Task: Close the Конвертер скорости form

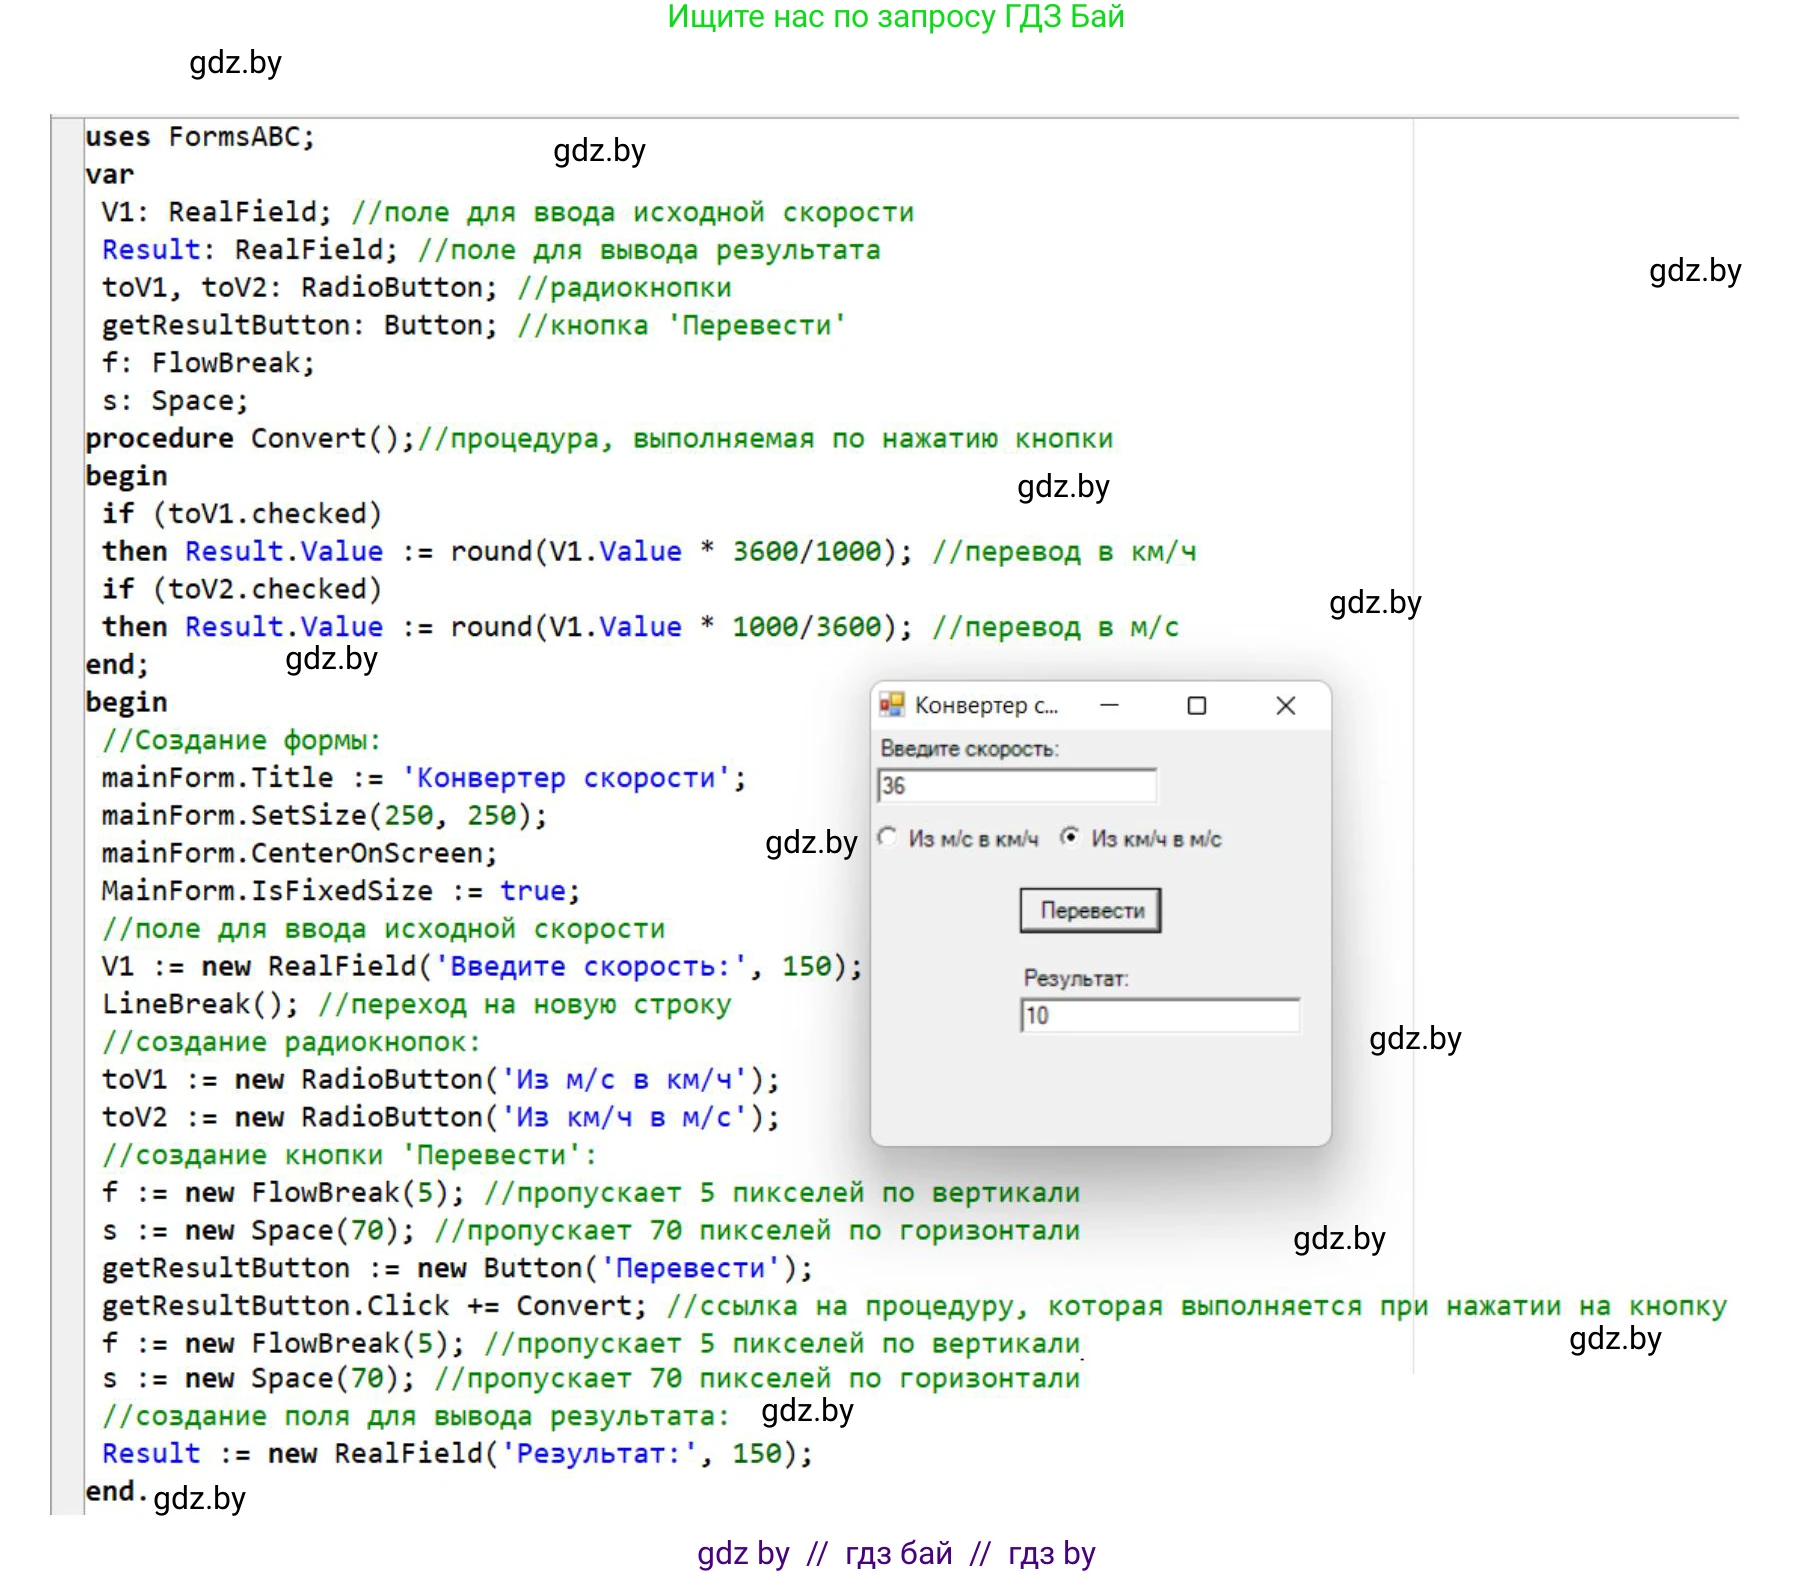Action: tap(1285, 706)
